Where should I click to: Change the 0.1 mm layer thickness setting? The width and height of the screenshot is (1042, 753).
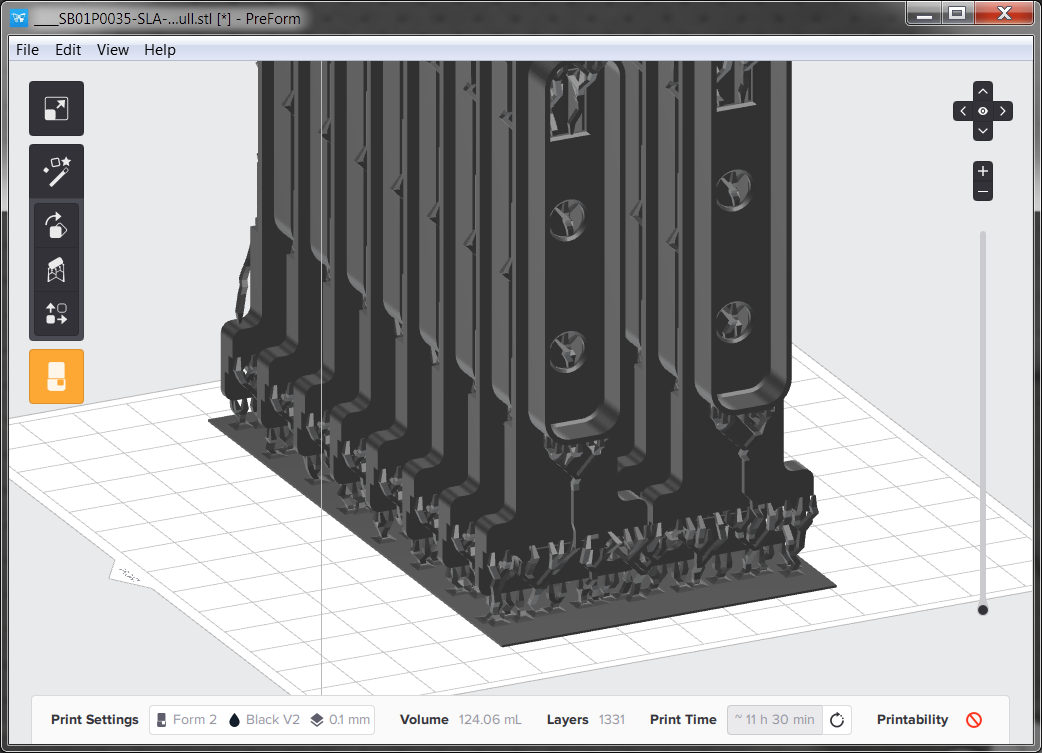tap(339, 719)
